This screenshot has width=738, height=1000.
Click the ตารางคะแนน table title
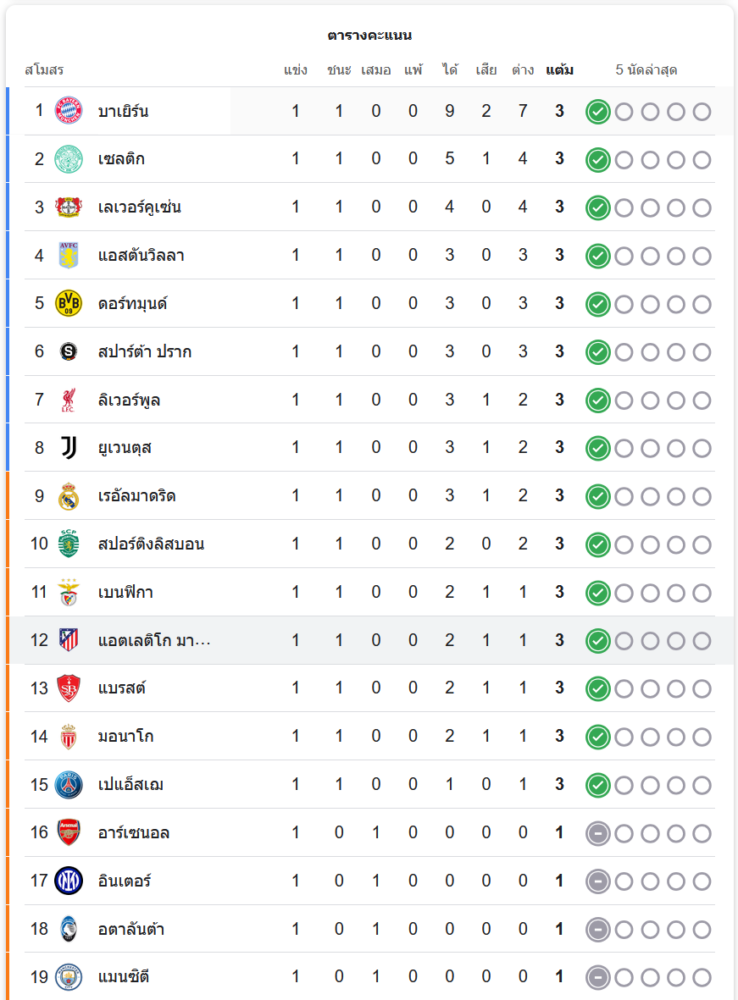coord(369,35)
